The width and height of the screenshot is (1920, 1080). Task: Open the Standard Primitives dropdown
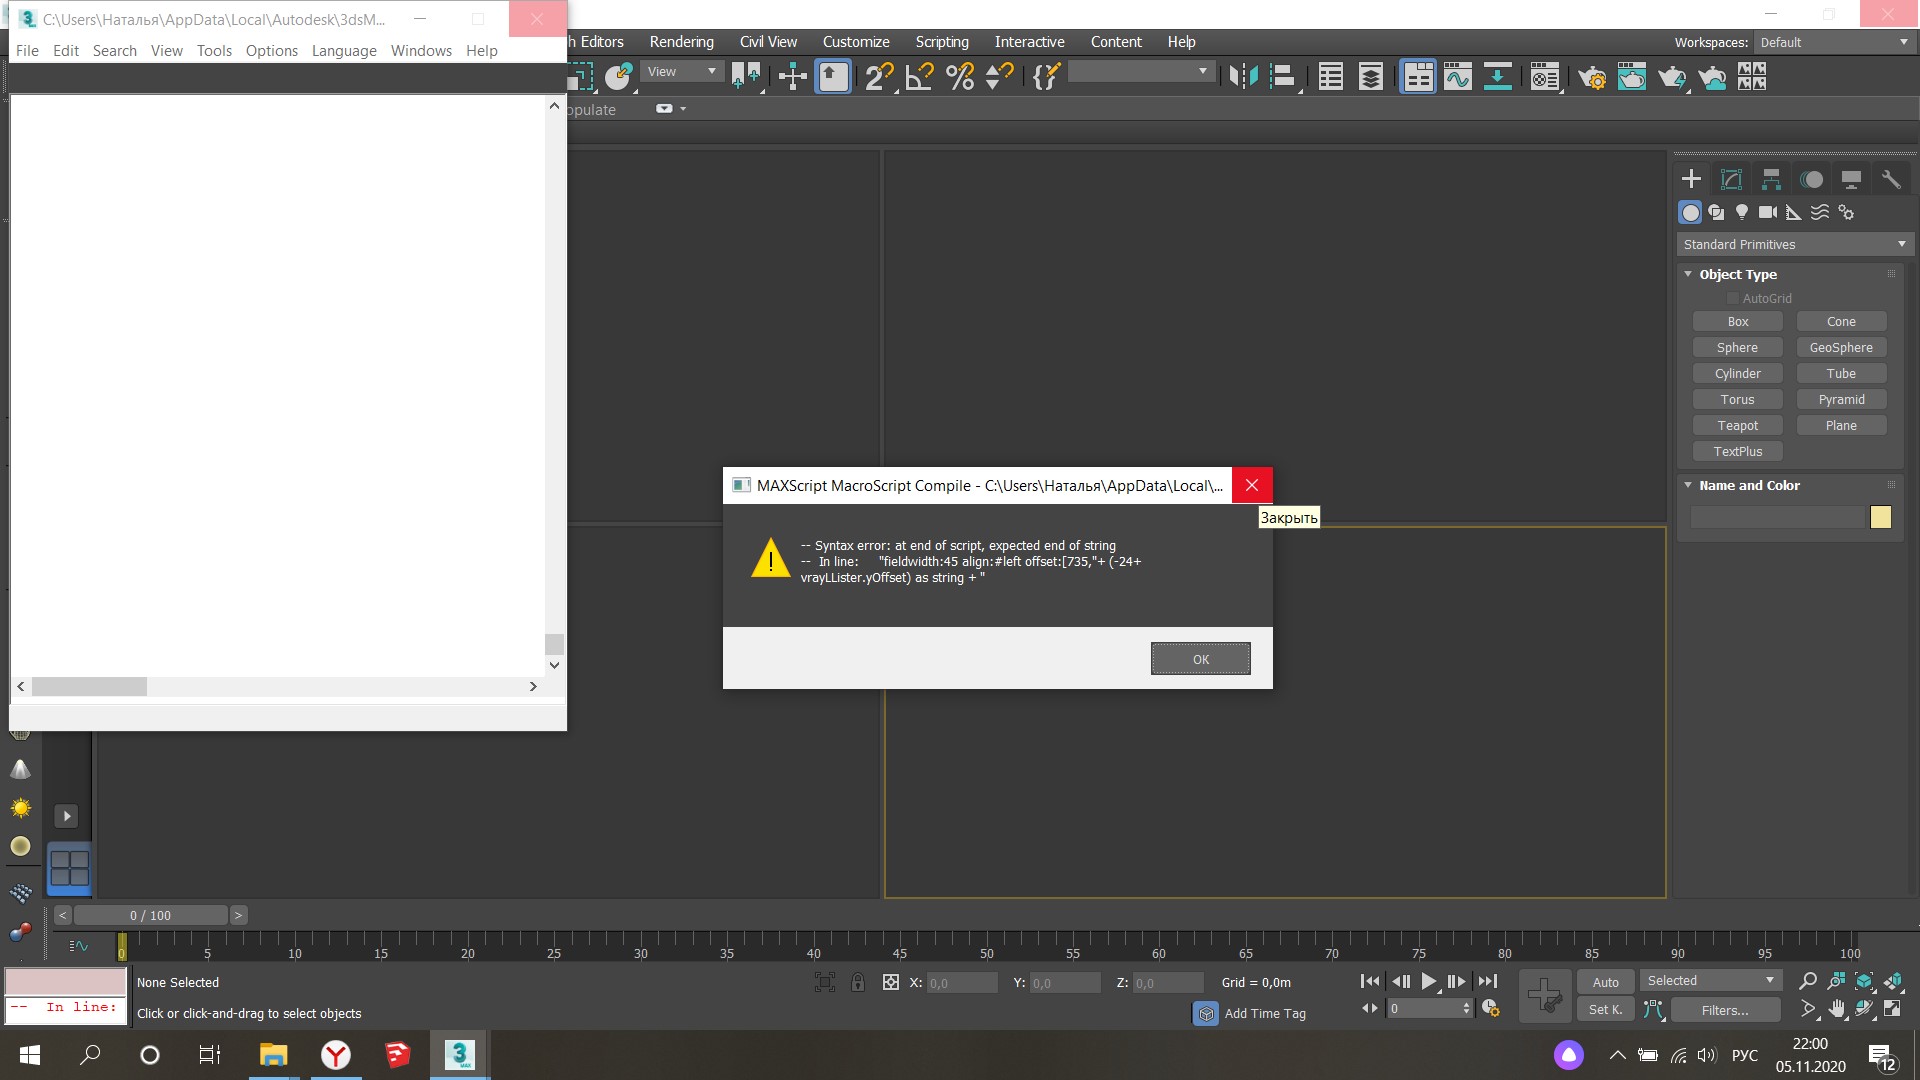(1795, 244)
